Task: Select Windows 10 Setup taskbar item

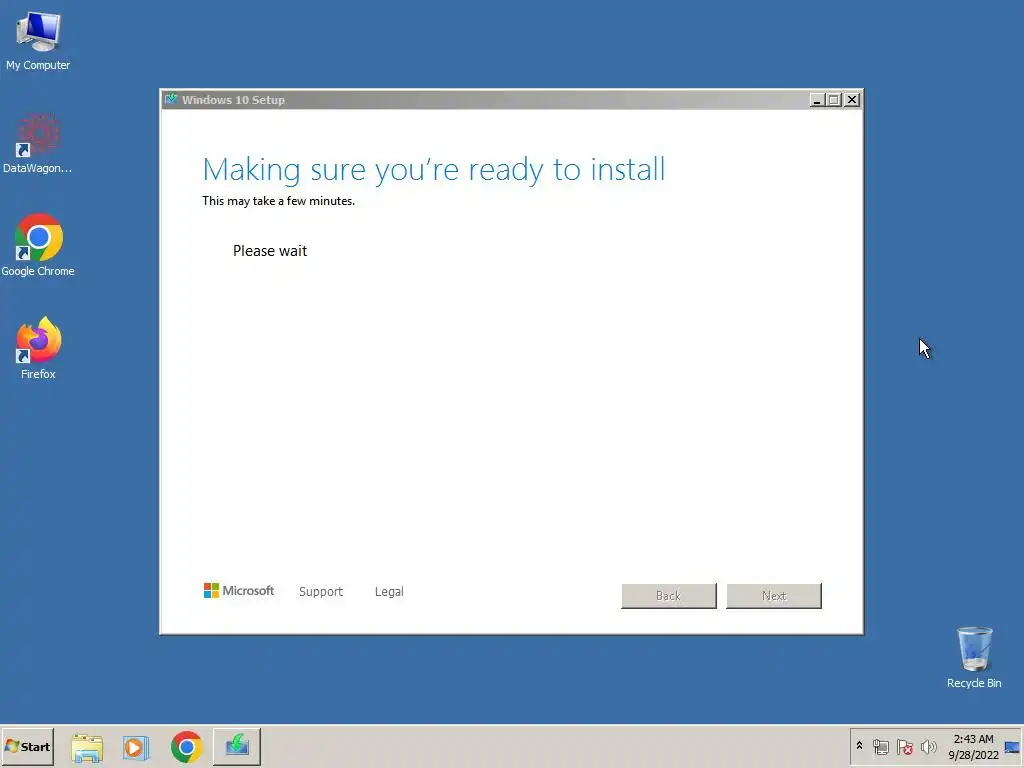Action: tap(236, 746)
